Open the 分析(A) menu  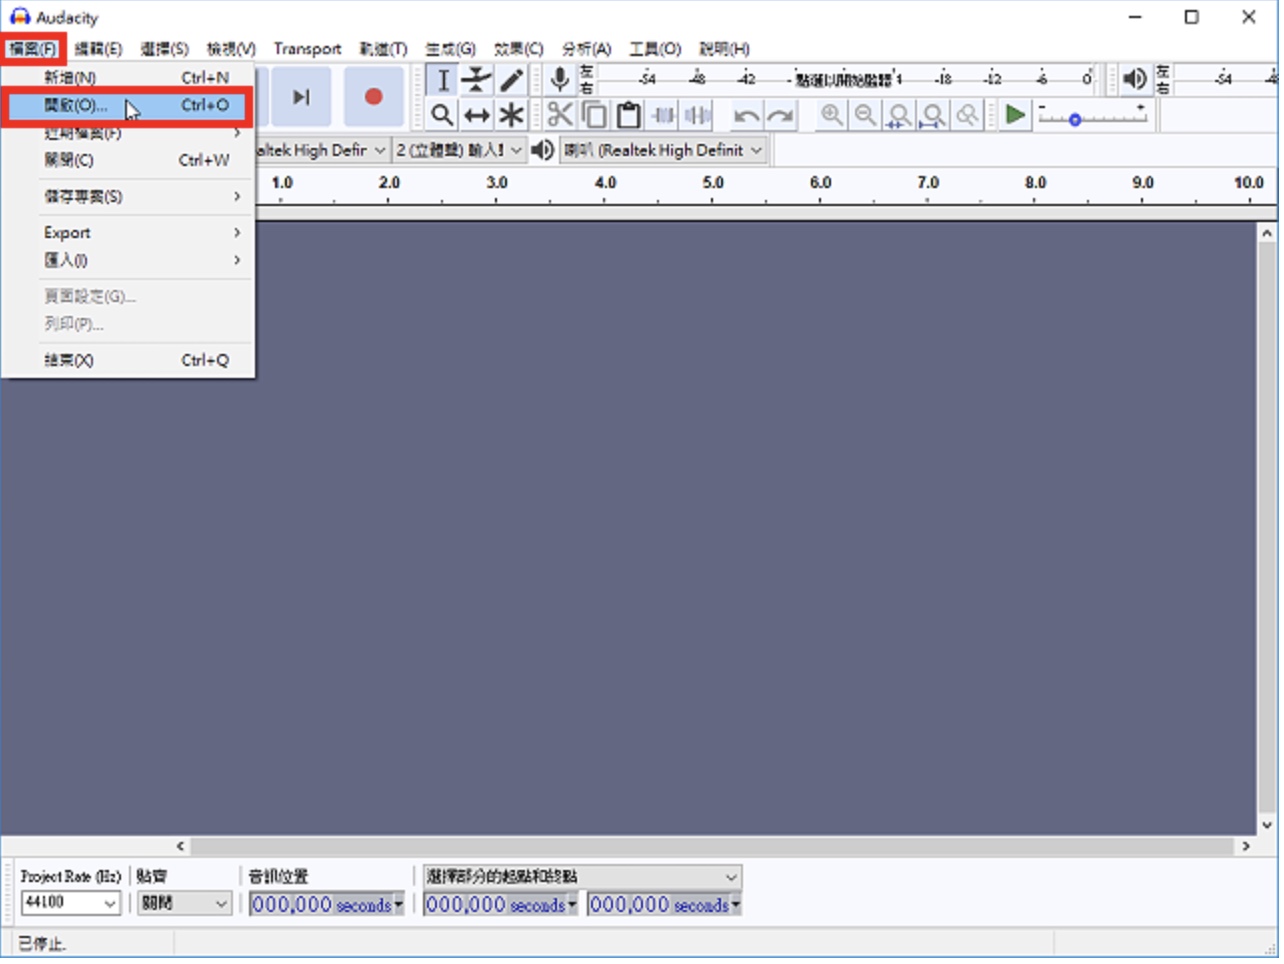(586, 49)
